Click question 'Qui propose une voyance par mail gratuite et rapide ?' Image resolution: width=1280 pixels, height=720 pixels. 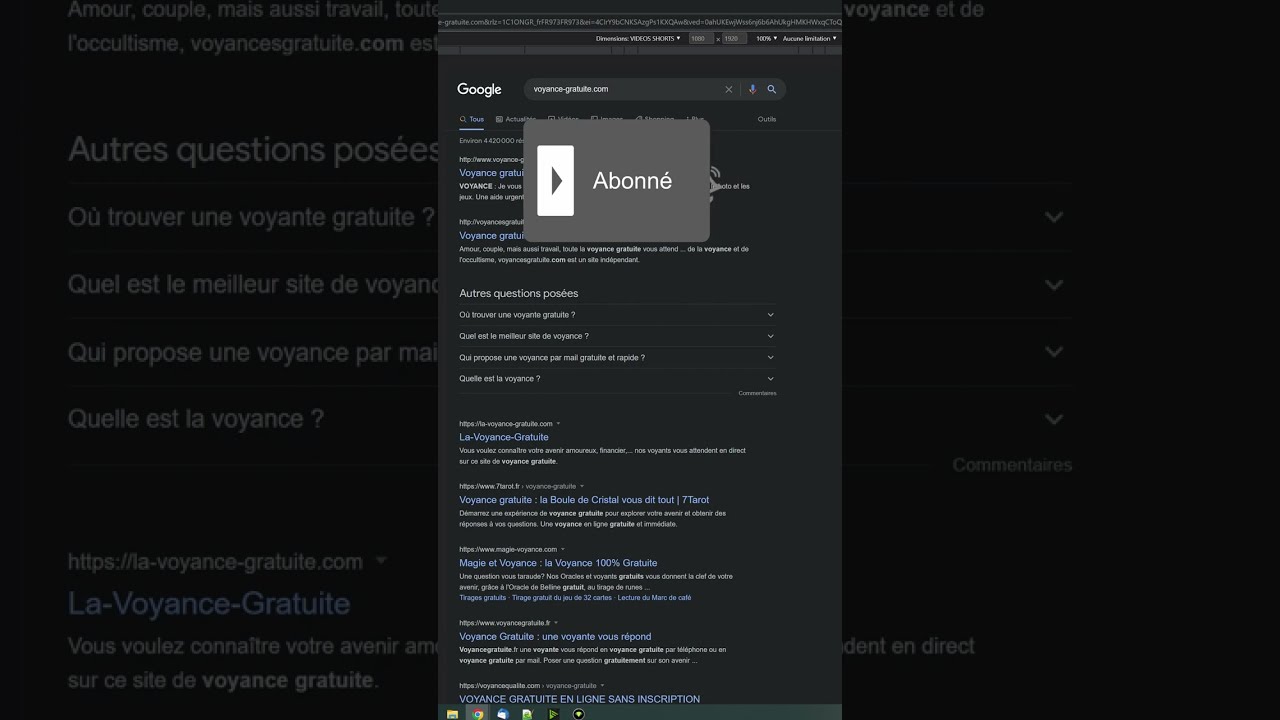(x=552, y=357)
